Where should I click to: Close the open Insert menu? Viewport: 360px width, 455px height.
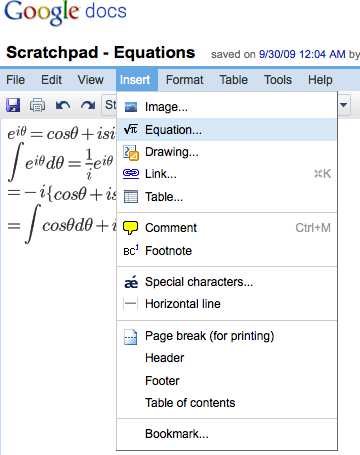137,80
